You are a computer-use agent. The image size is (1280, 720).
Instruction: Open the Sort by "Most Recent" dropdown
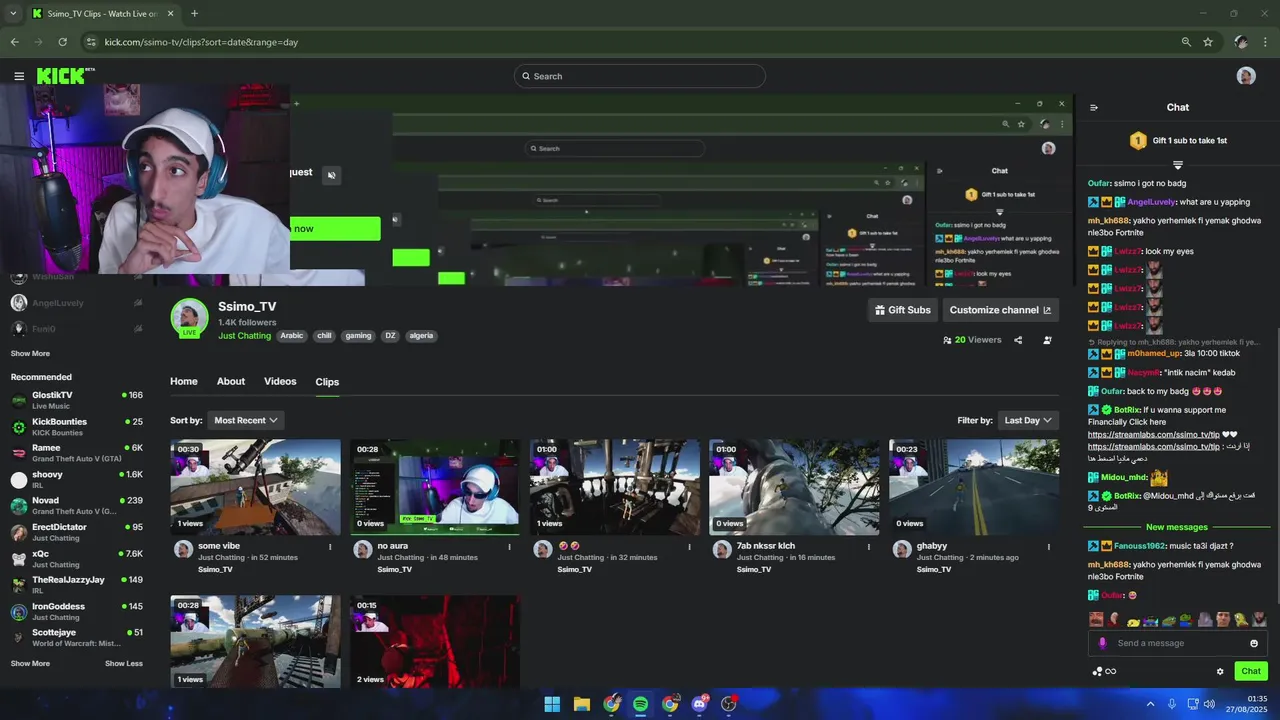(x=246, y=420)
